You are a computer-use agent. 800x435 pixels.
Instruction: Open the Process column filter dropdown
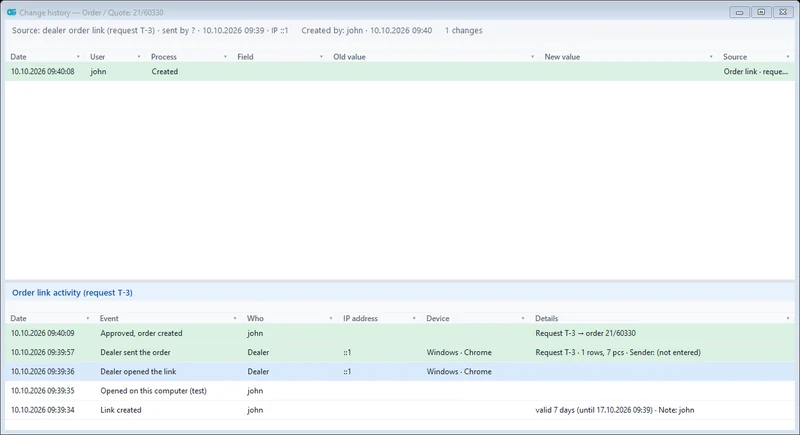(x=225, y=57)
